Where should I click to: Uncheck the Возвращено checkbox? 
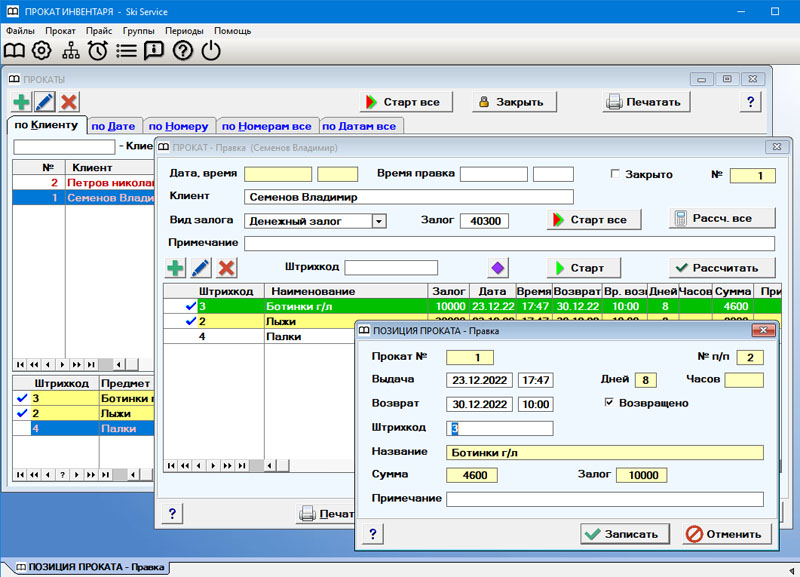(609, 403)
